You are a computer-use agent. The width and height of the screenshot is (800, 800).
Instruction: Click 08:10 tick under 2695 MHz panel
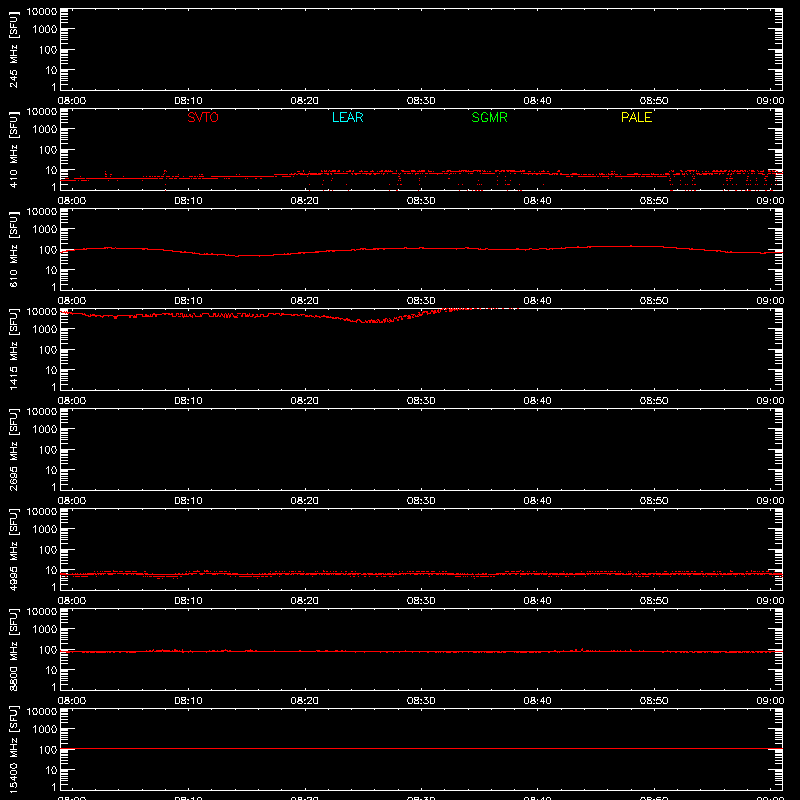point(188,501)
